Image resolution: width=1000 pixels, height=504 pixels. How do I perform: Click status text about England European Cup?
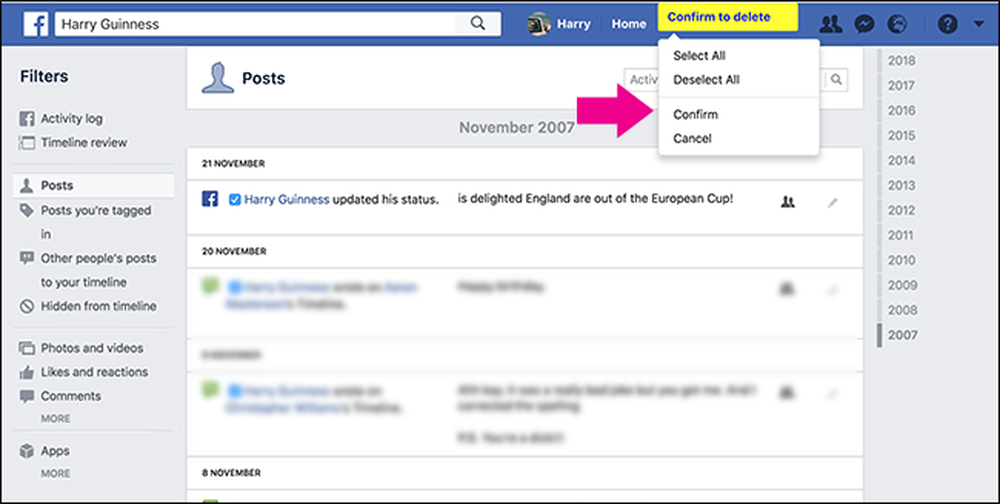(x=595, y=198)
